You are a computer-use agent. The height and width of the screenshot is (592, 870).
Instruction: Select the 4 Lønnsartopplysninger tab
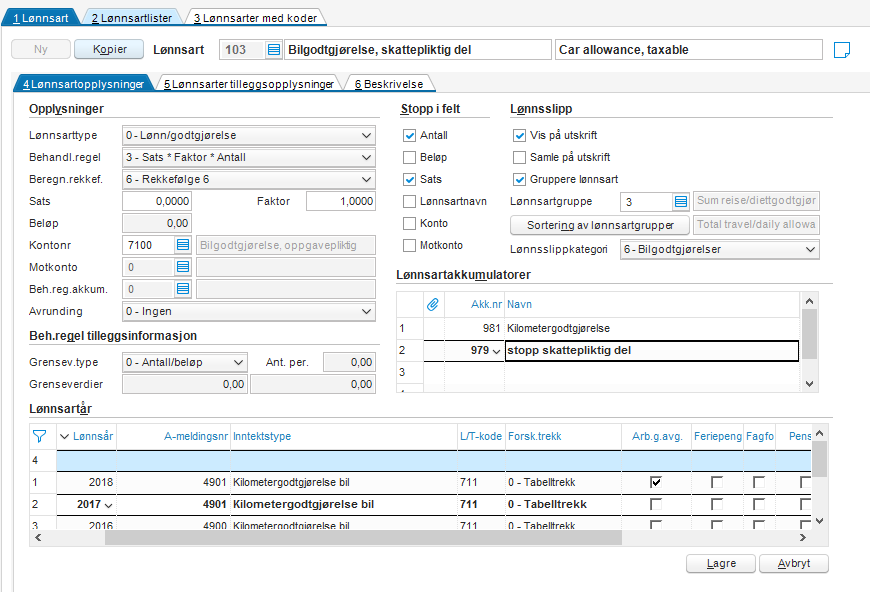point(83,84)
